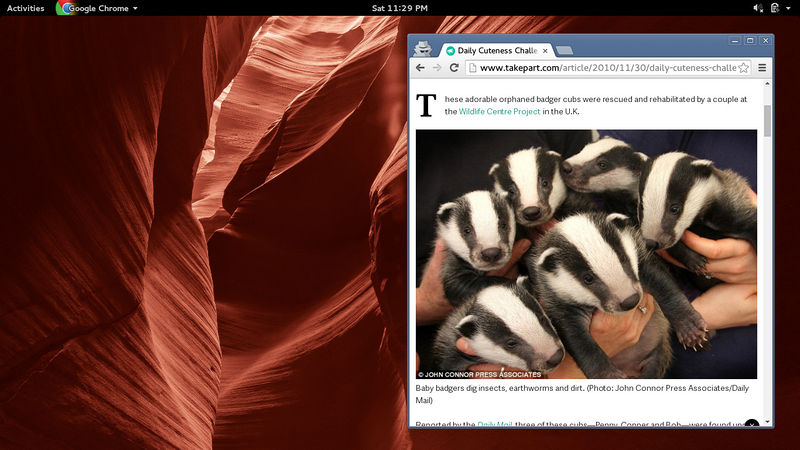Viewport: 800px width, 450px height.
Task: Close the Daily Cuteness Challenge tab
Action: tap(545, 50)
